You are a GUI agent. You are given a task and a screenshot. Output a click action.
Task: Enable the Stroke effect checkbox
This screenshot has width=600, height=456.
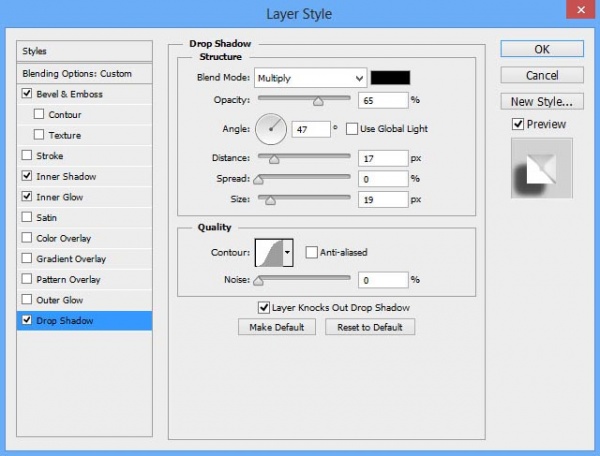pos(27,155)
